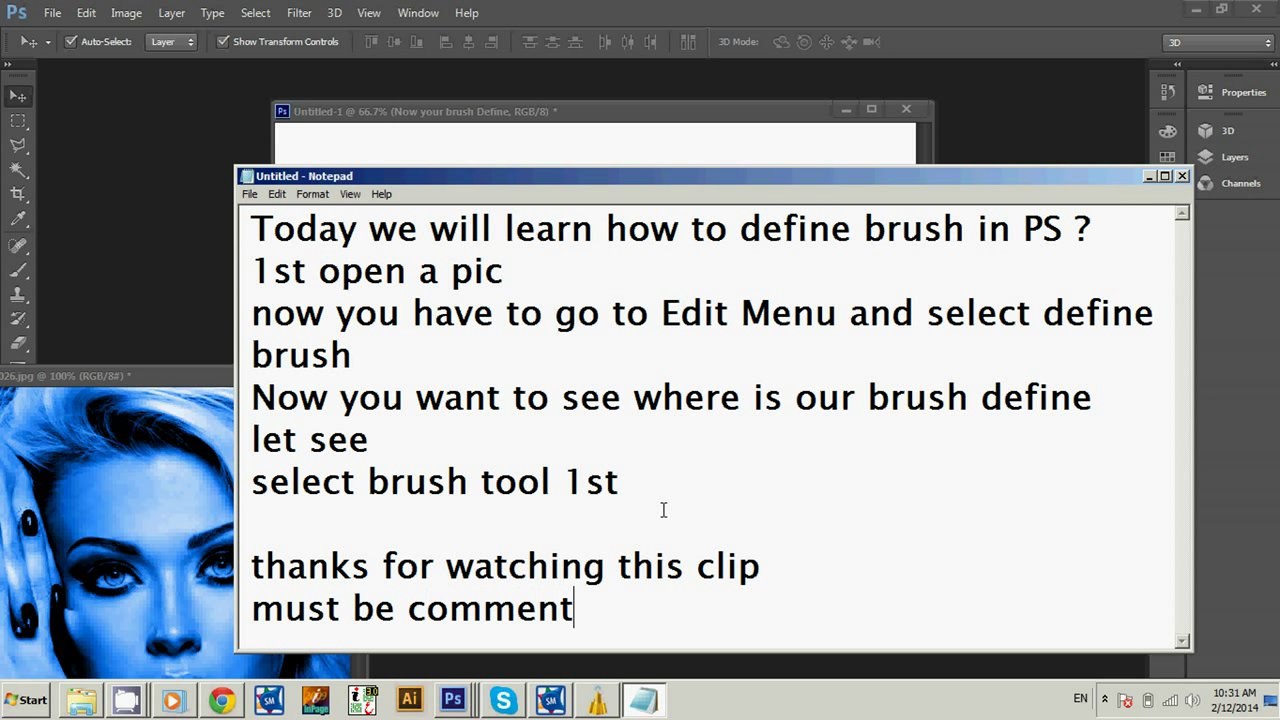Select the Healing Brush tool
Screen dimensions: 1280x720
[18, 246]
